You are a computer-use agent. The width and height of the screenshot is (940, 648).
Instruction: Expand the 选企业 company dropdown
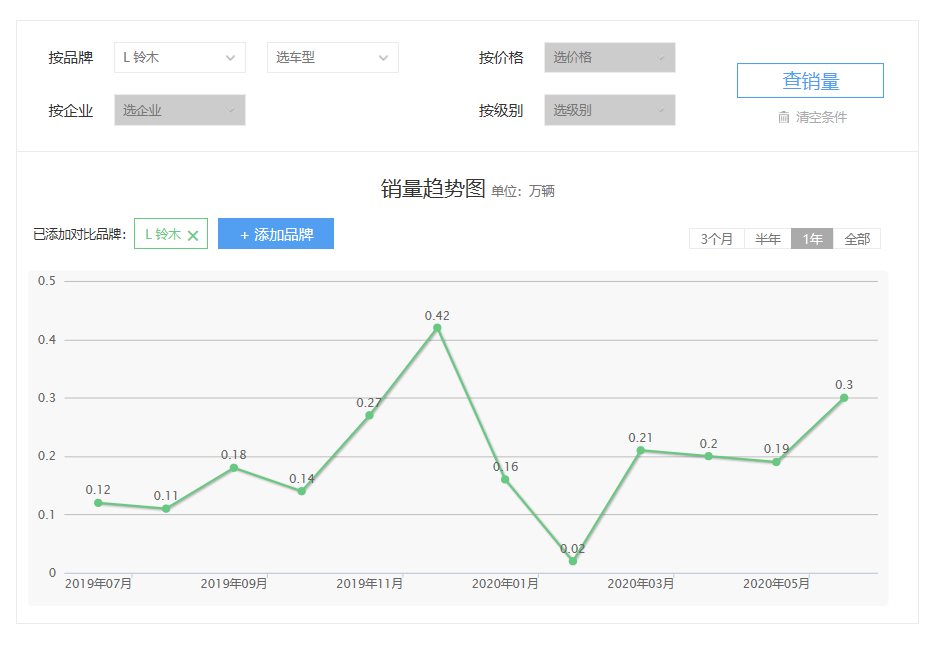point(179,110)
